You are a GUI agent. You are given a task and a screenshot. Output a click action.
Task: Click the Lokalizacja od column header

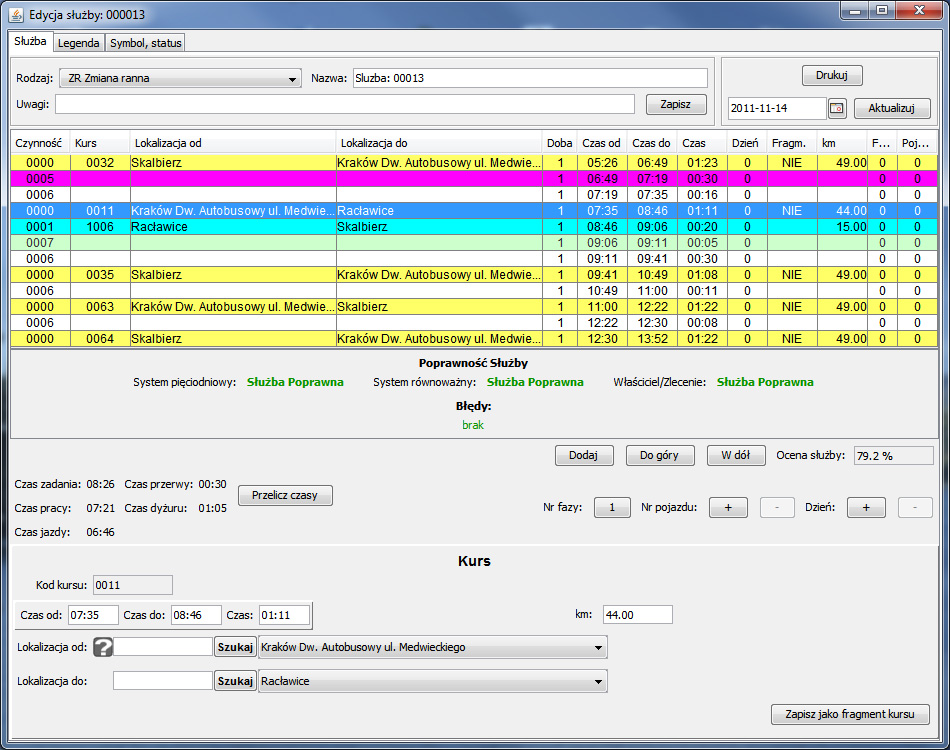pos(233,143)
